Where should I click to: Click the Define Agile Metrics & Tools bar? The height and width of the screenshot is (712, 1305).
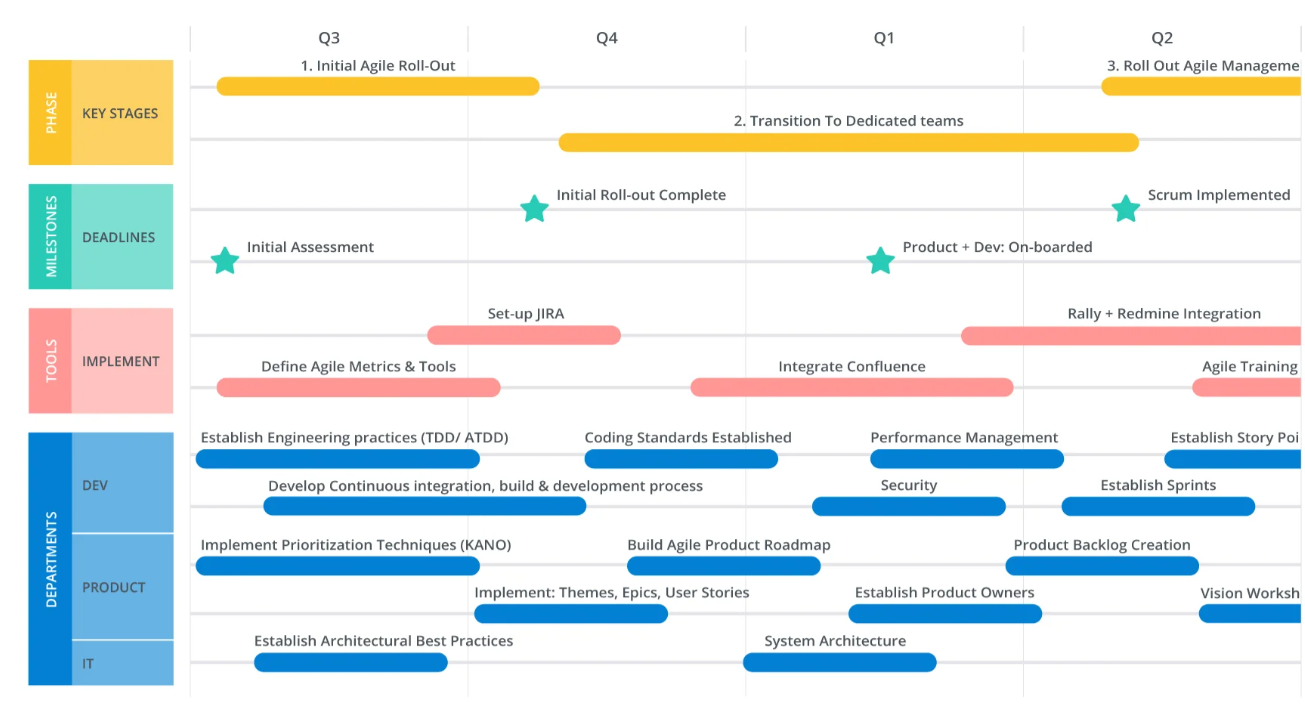click(x=358, y=387)
